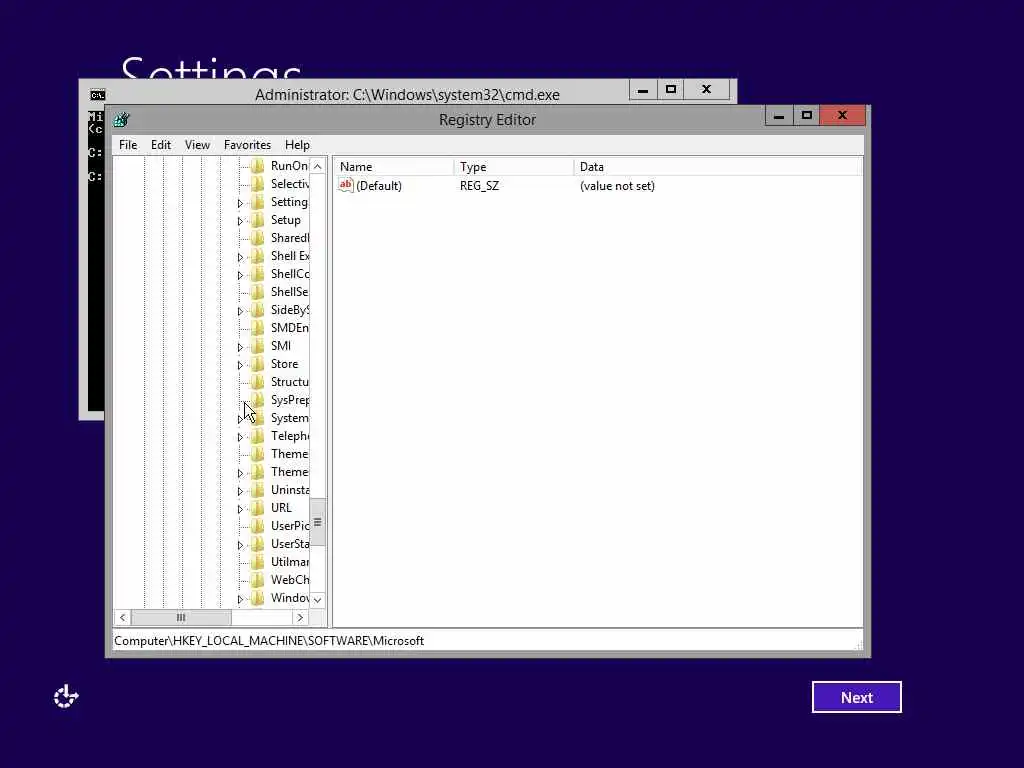Expand the Windows key at tree bottom
The height and width of the screenshot is (768, 1024).
[x=240, y=599]
